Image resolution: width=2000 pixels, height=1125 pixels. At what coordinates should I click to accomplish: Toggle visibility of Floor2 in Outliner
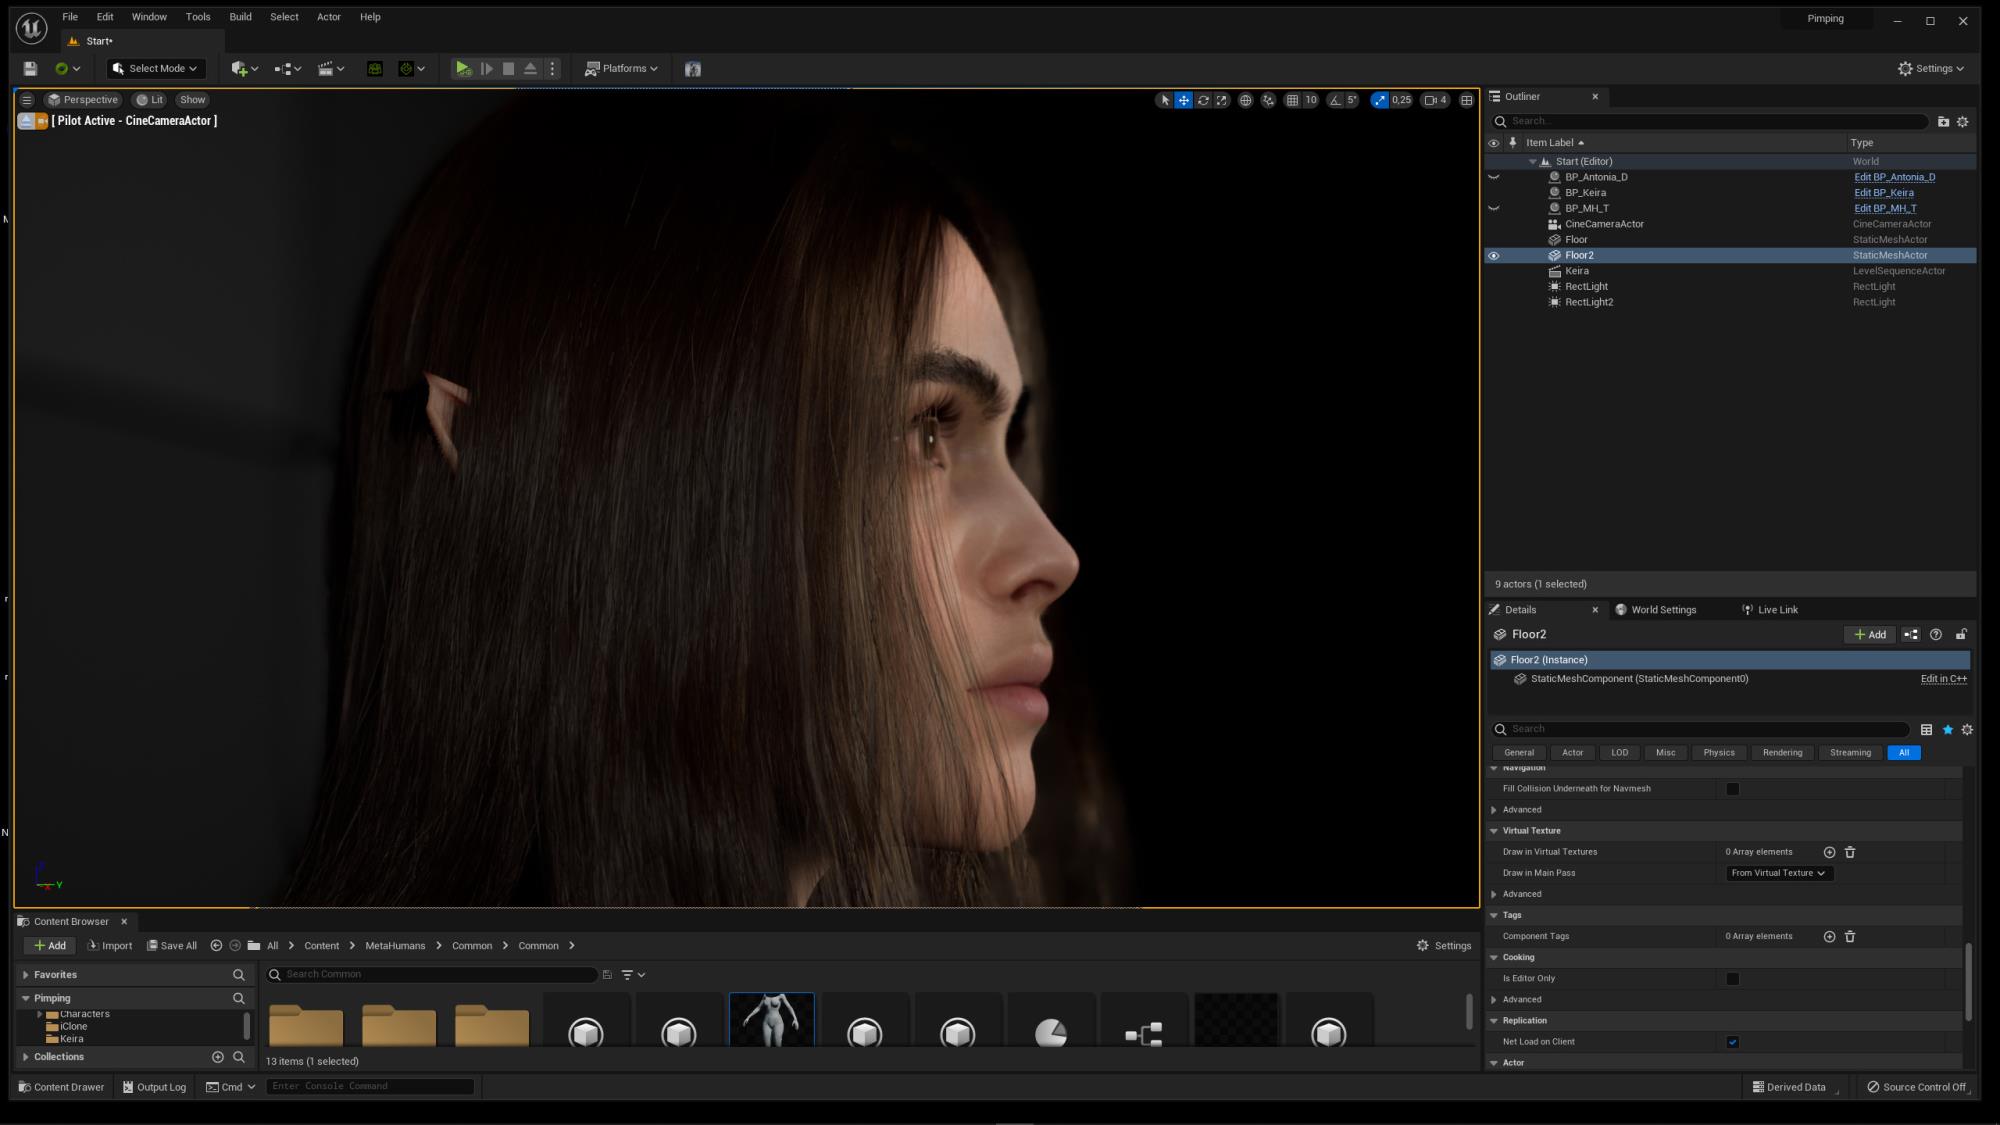click(1494, 256)
